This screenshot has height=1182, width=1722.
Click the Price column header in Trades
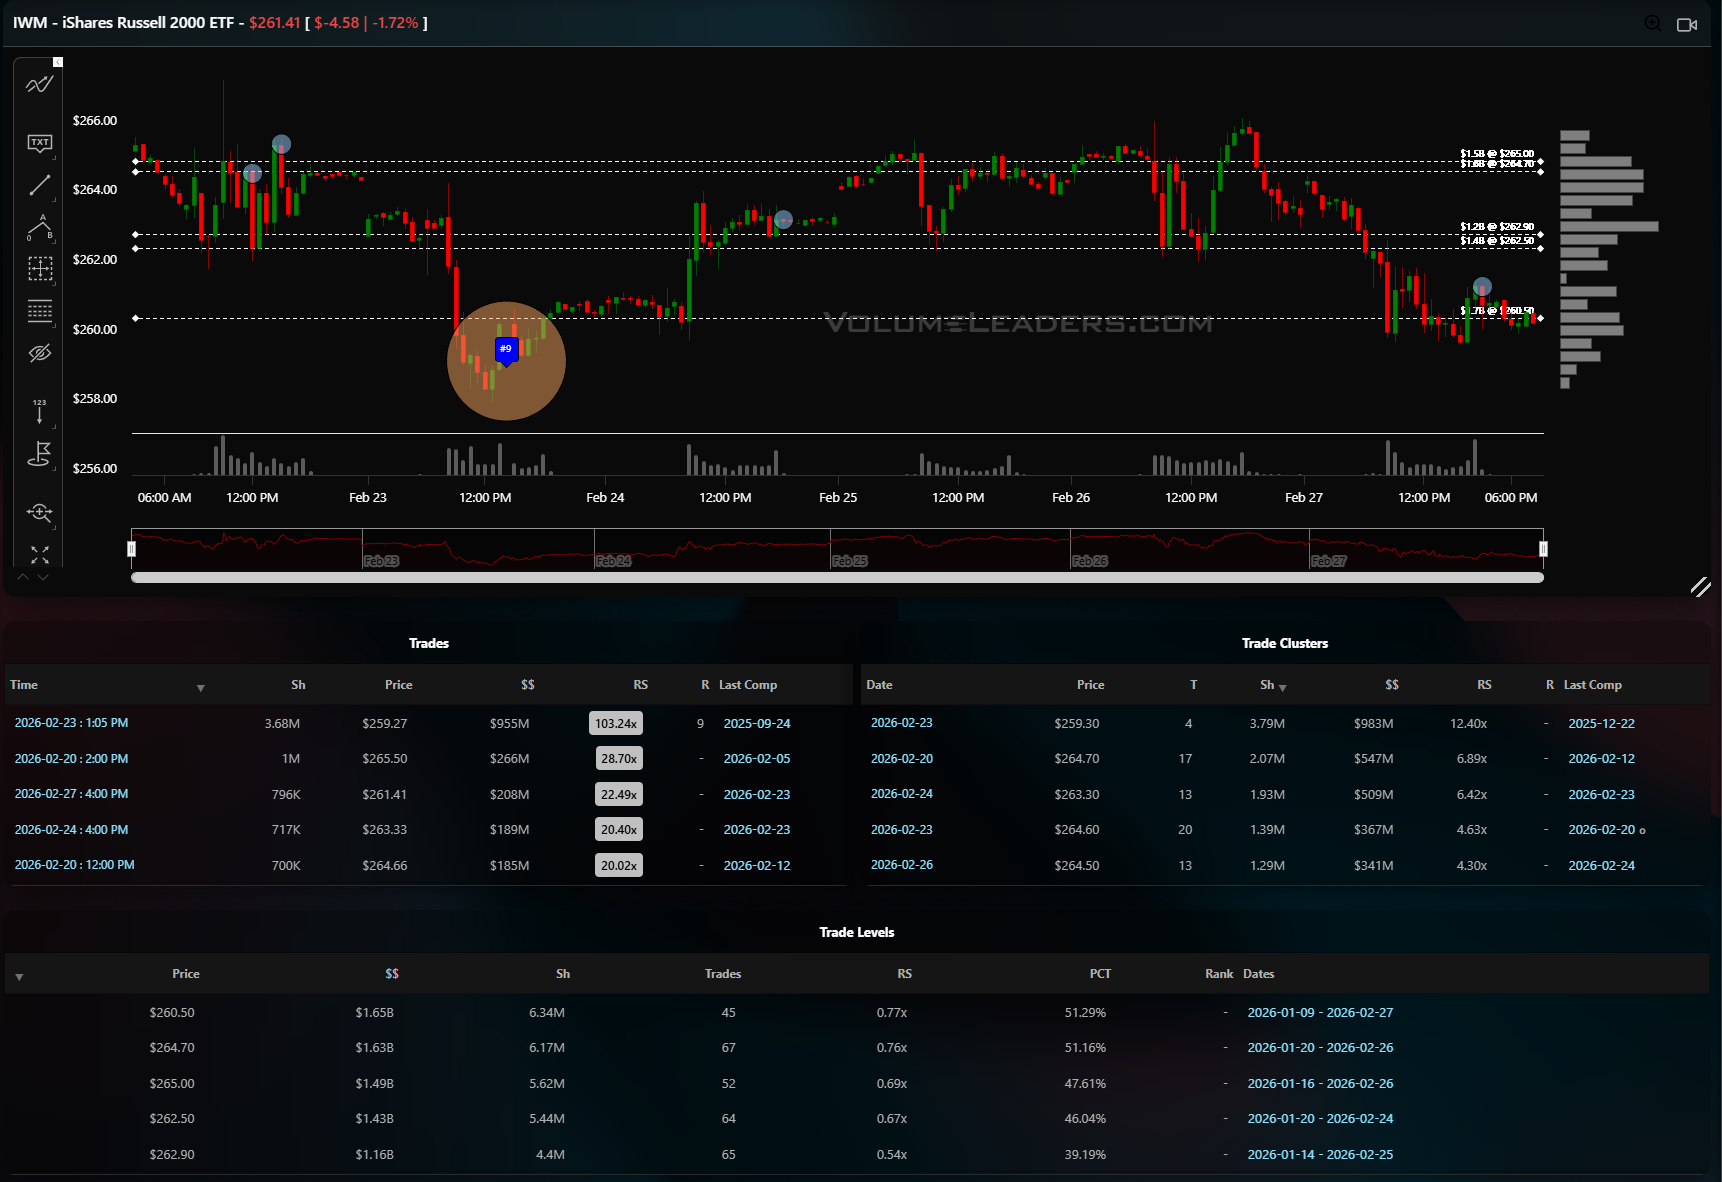[398, 685]
